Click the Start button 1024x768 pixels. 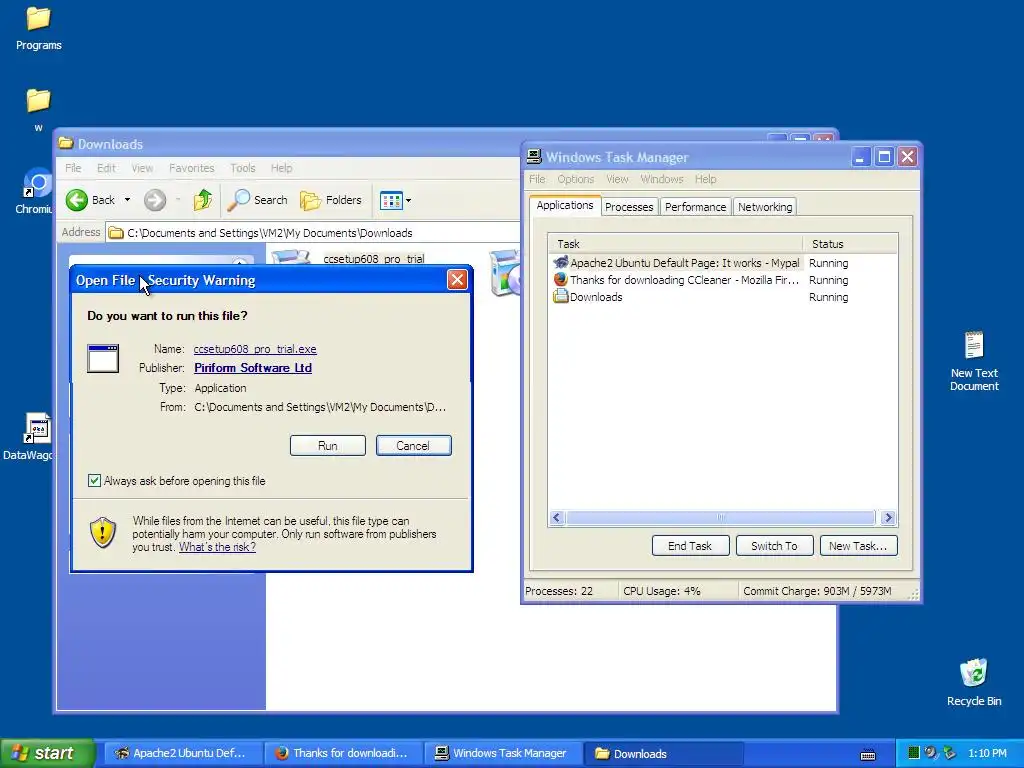(47, 754)
